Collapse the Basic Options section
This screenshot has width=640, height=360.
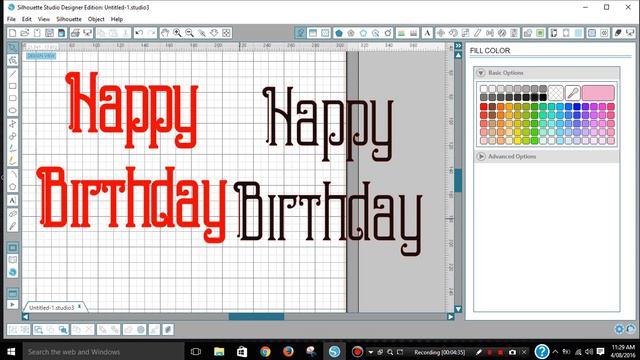click(481, 73)
